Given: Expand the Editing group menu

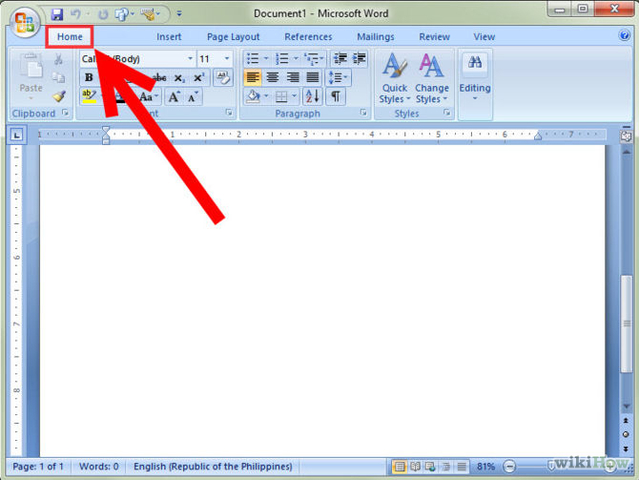Looking at the screenshot, I should pos(475,78).
